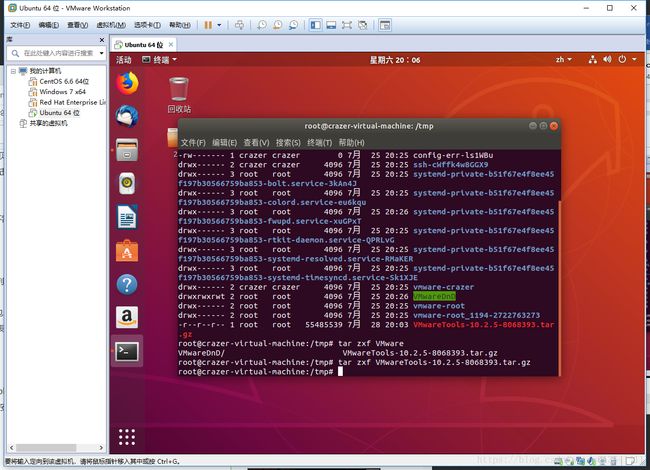Image resolution: width=650 pixels, height=470 pixels.
Task: Open Rhythmbox music player from the dock
Action: coord(127,183)
